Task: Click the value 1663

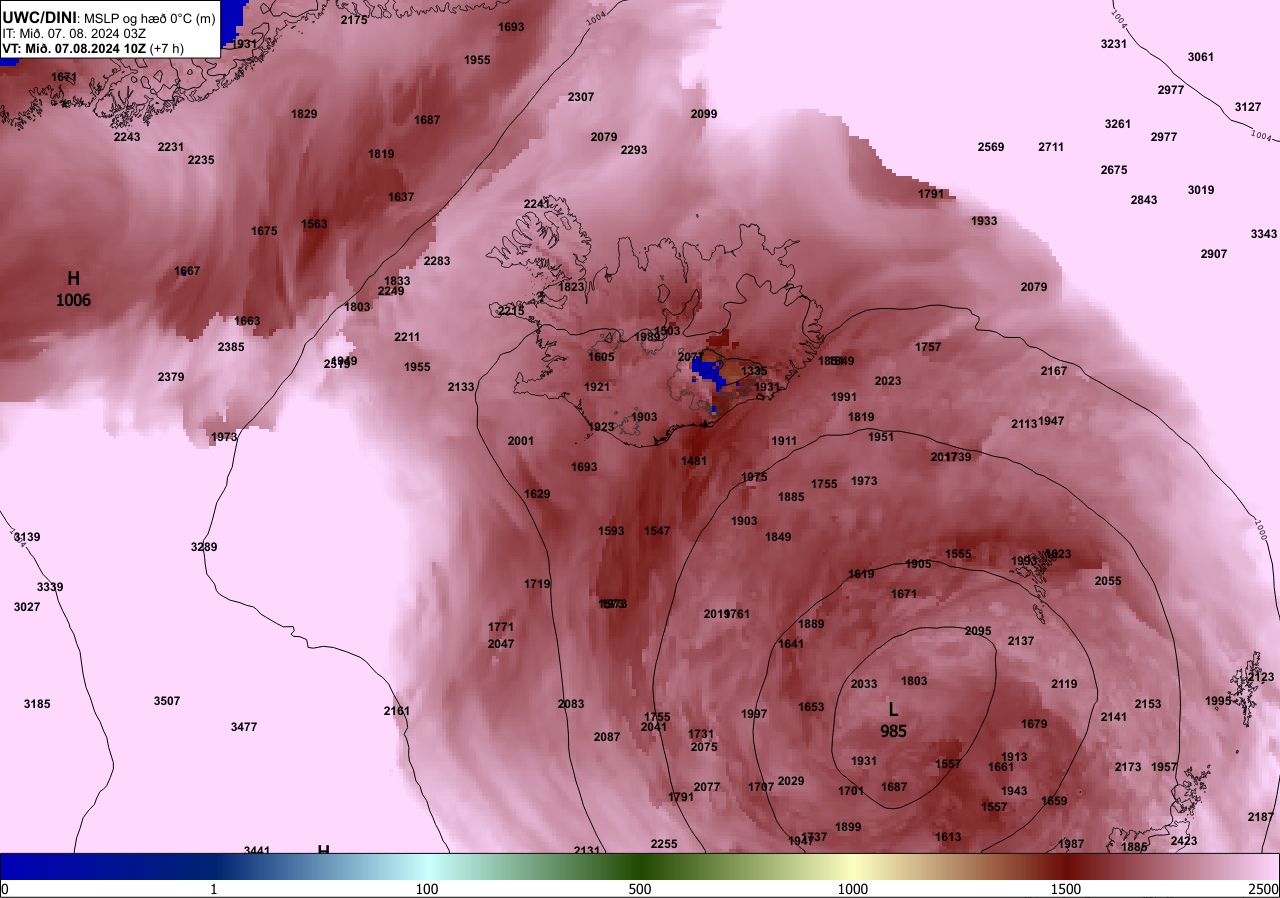Action: point(247,321)
